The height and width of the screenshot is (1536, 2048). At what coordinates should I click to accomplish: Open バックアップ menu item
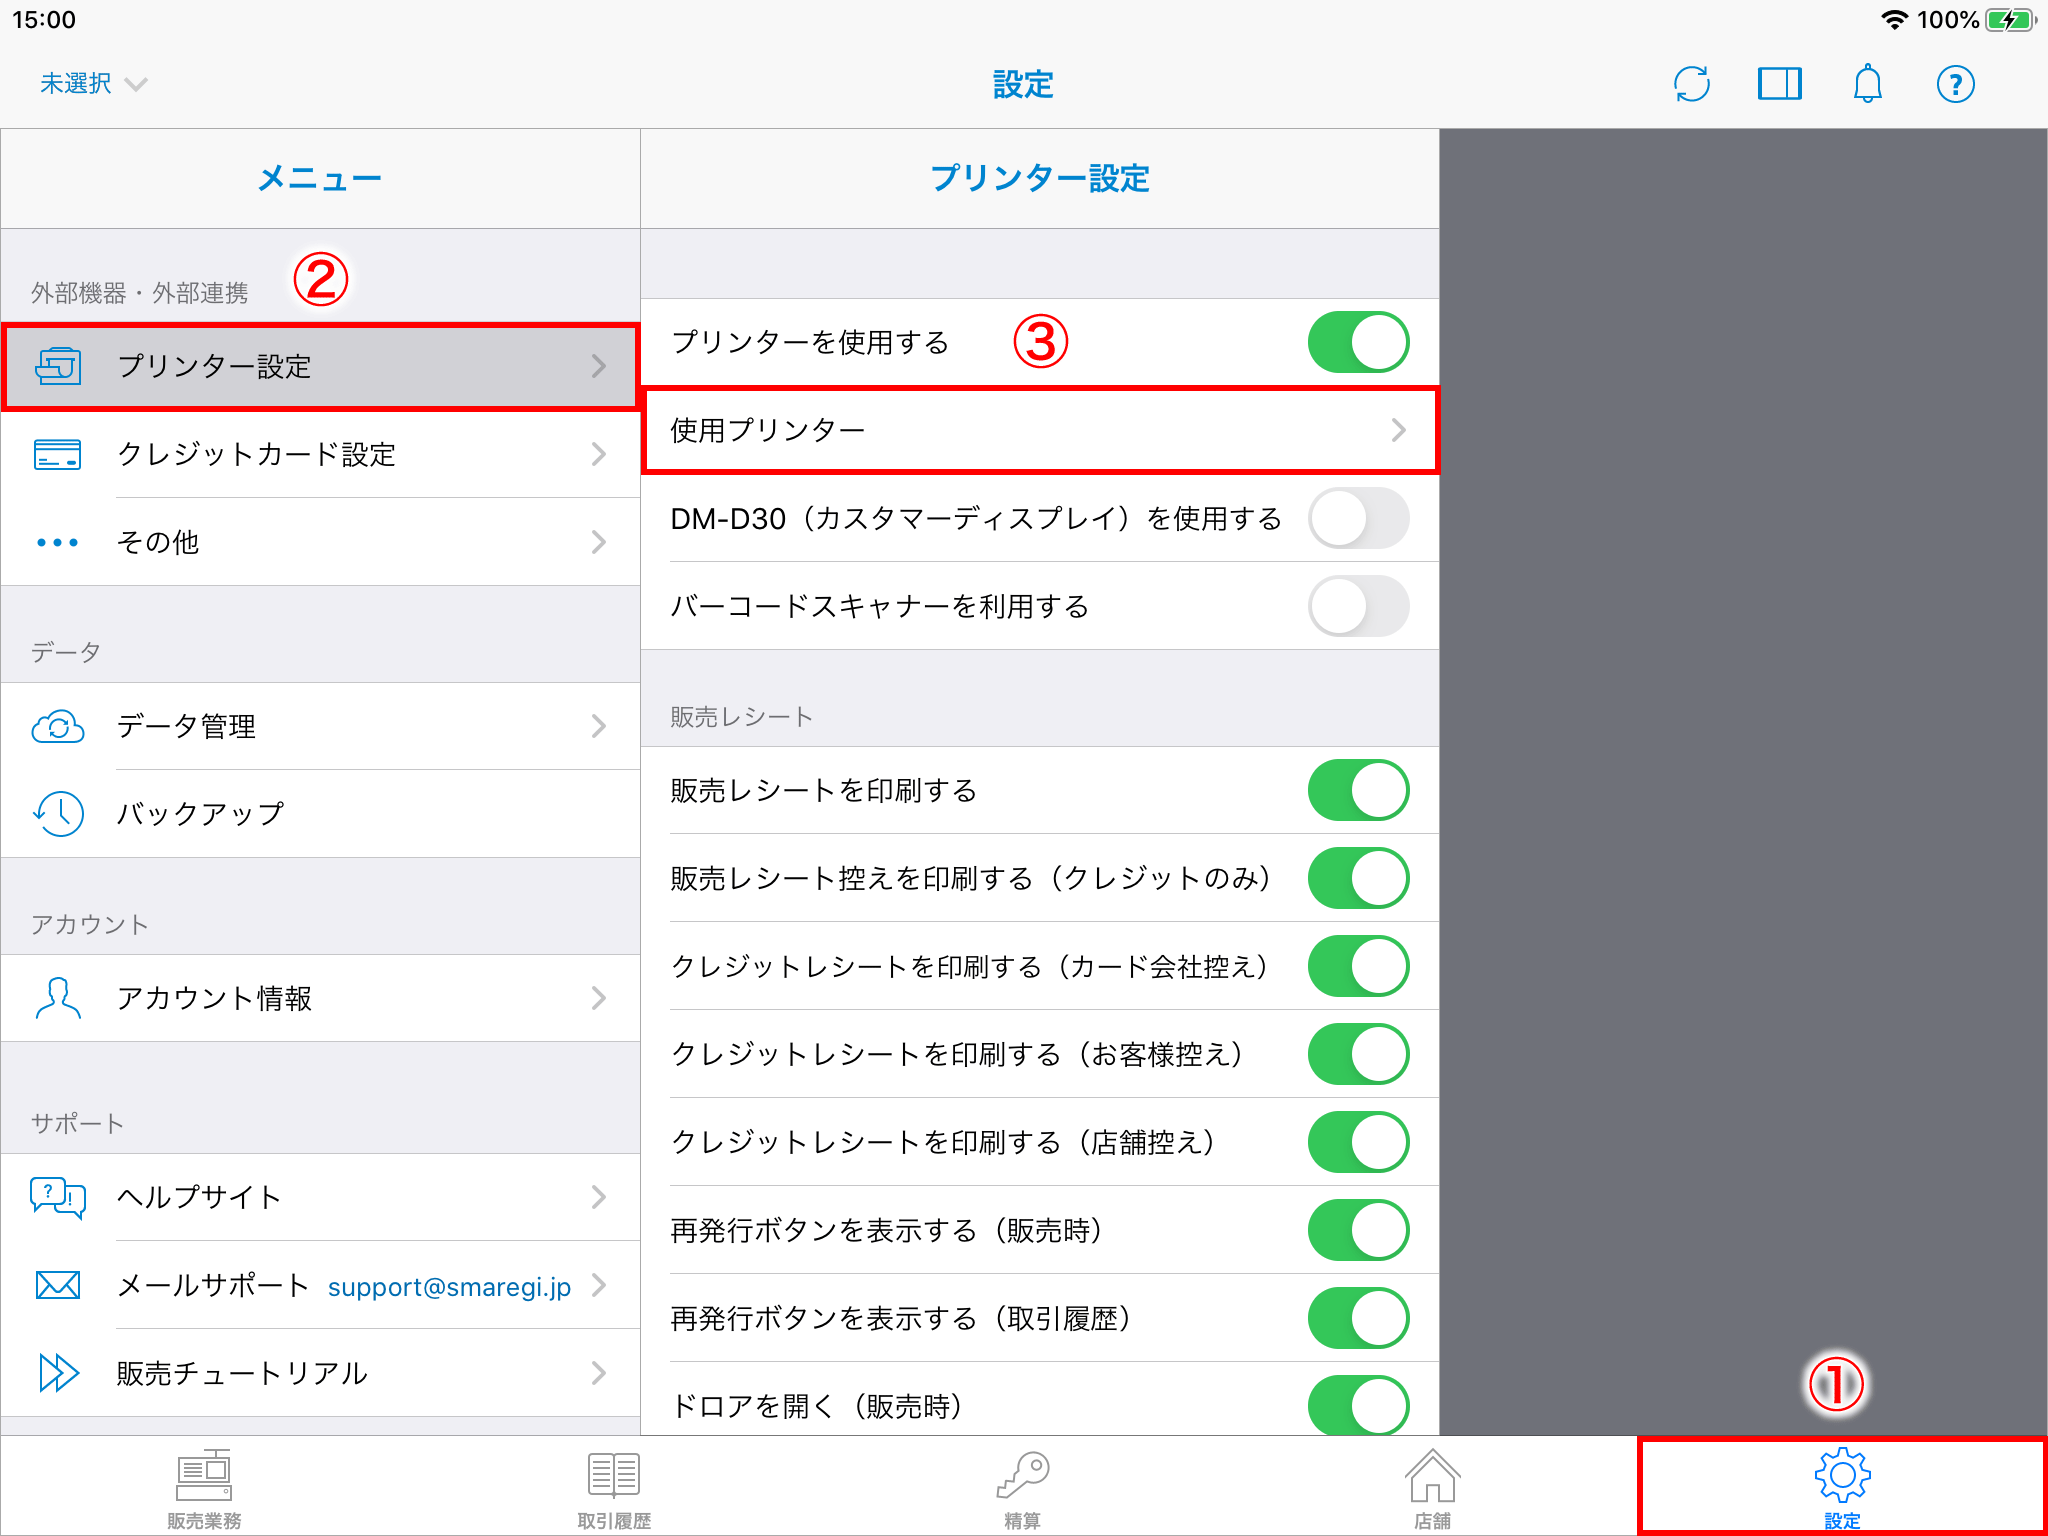(x=320, y=813)
